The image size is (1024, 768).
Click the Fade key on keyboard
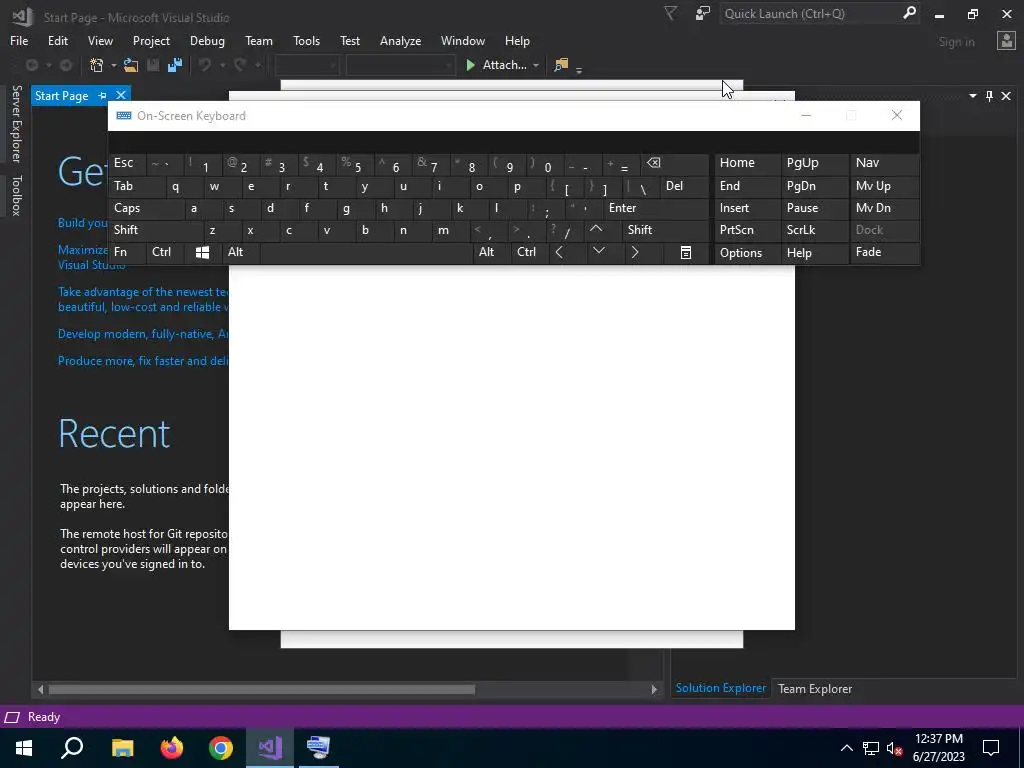pos(884,252)
